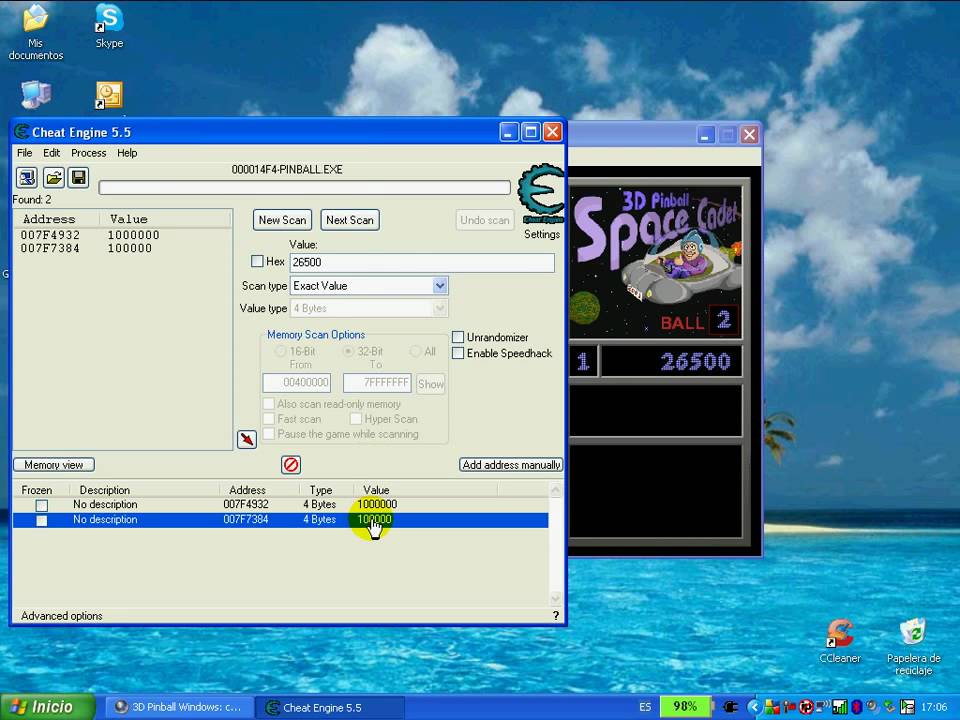The image size is (960, 720).
Task: Click the red no-entry clear list icon
Action: [291, 465]
